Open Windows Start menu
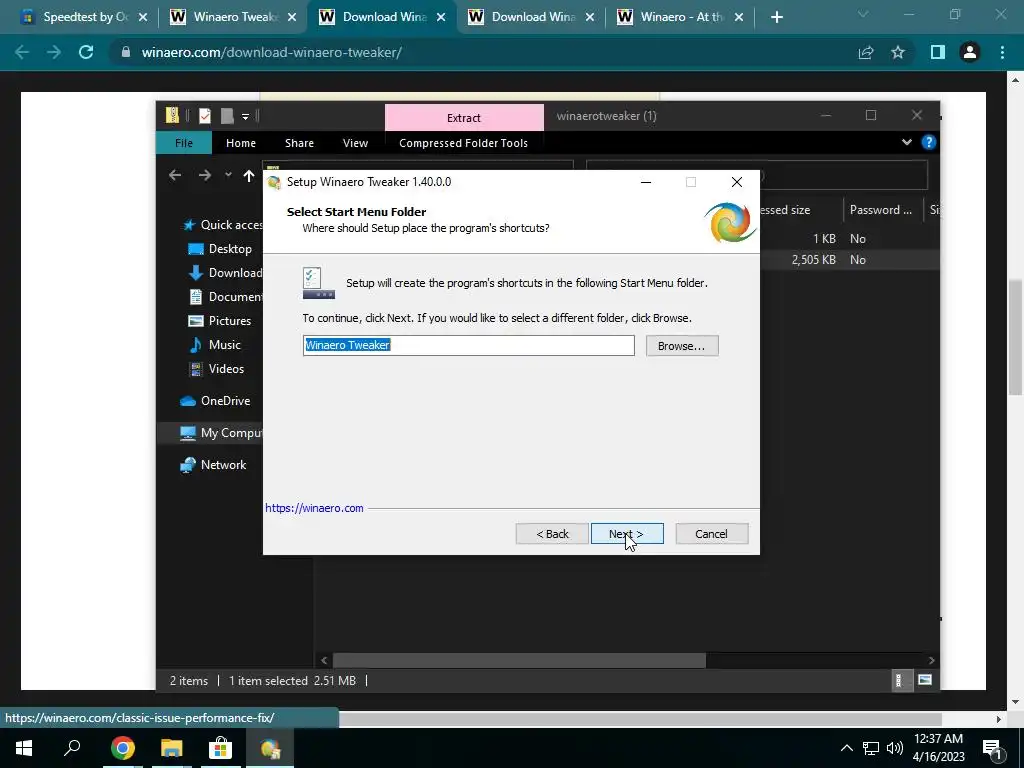Viewport: 1024px width, 768px height. point(24,748)
